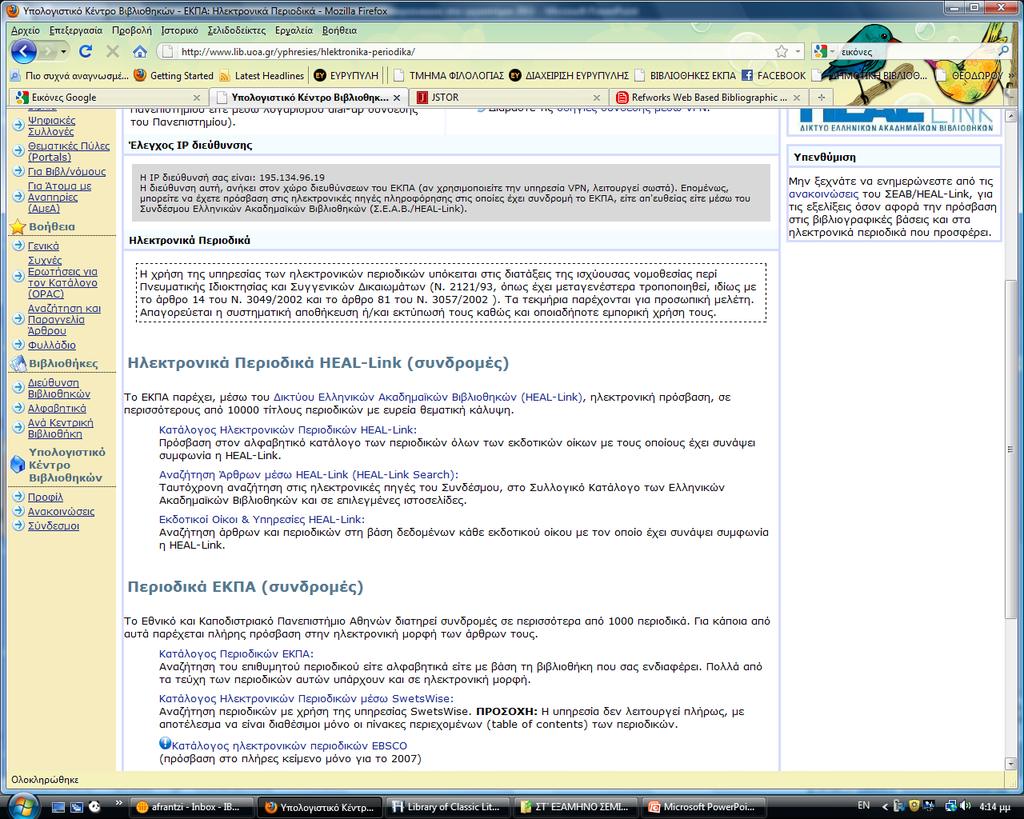Click the Forward navigation arrow
This screenshot has height=819, width=1024.
click(x=47, y=52)
